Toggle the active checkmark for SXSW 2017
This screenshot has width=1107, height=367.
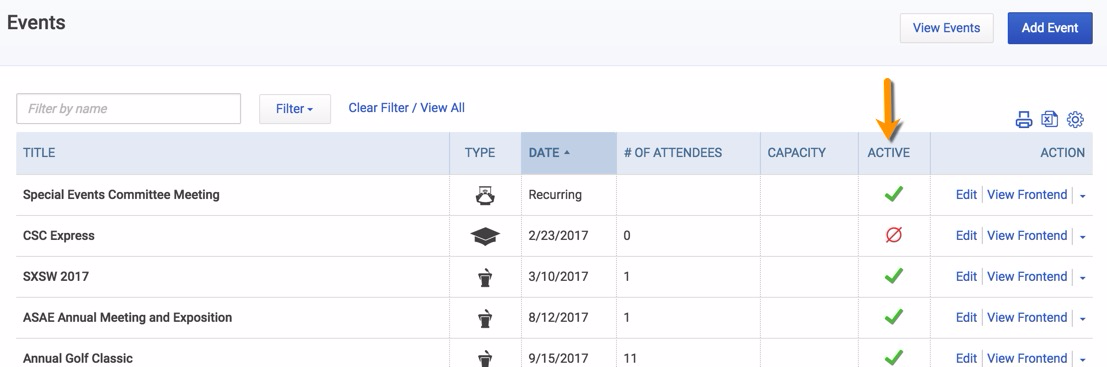[894, 275]
